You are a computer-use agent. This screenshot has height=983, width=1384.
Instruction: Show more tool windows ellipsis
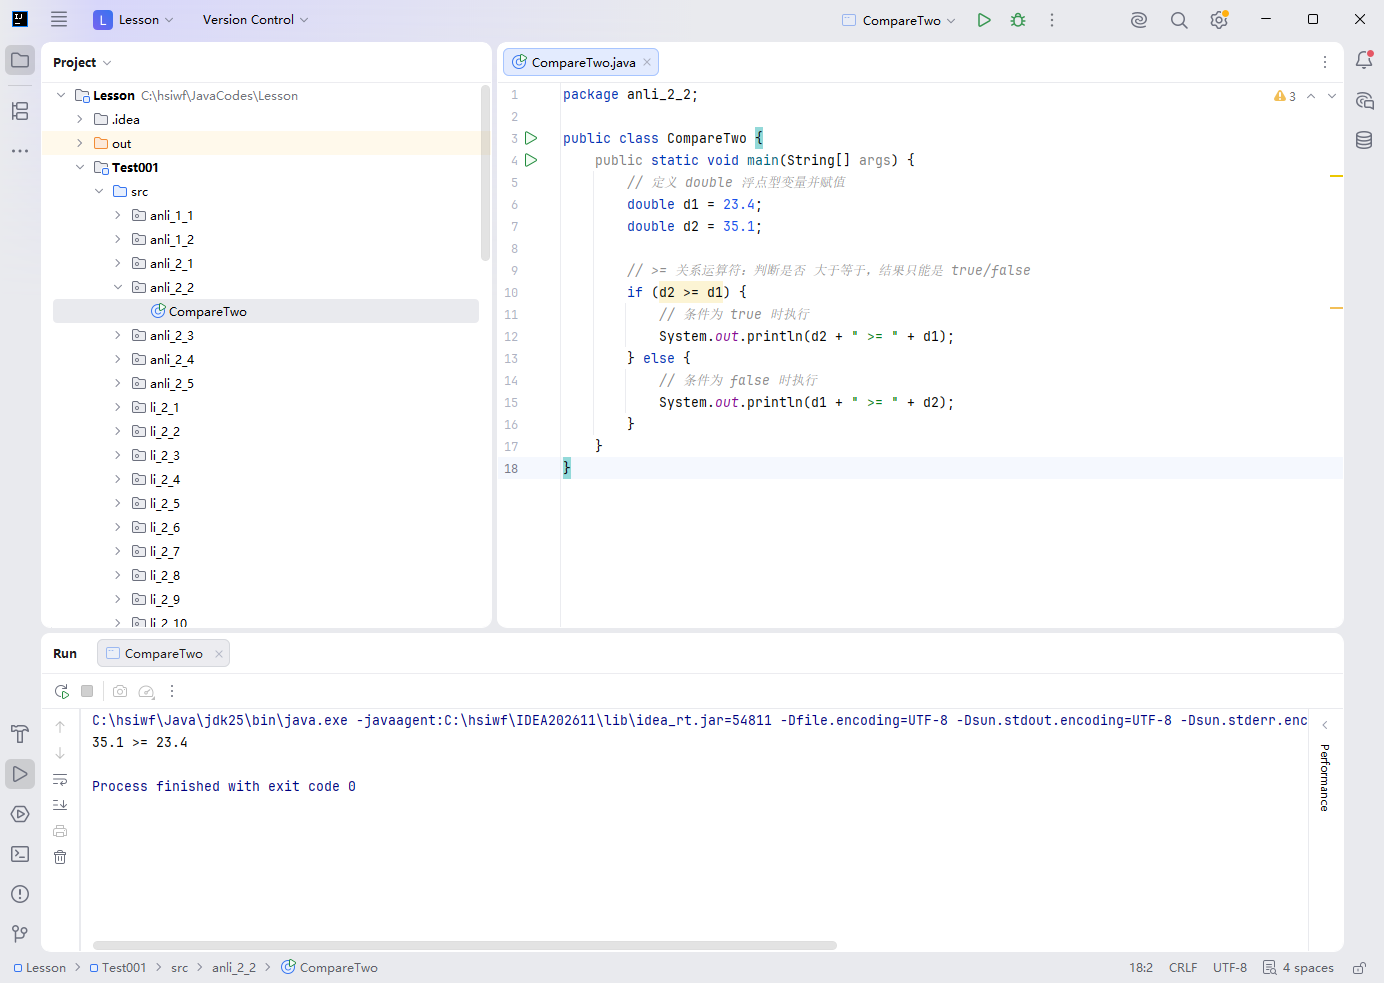20,151
